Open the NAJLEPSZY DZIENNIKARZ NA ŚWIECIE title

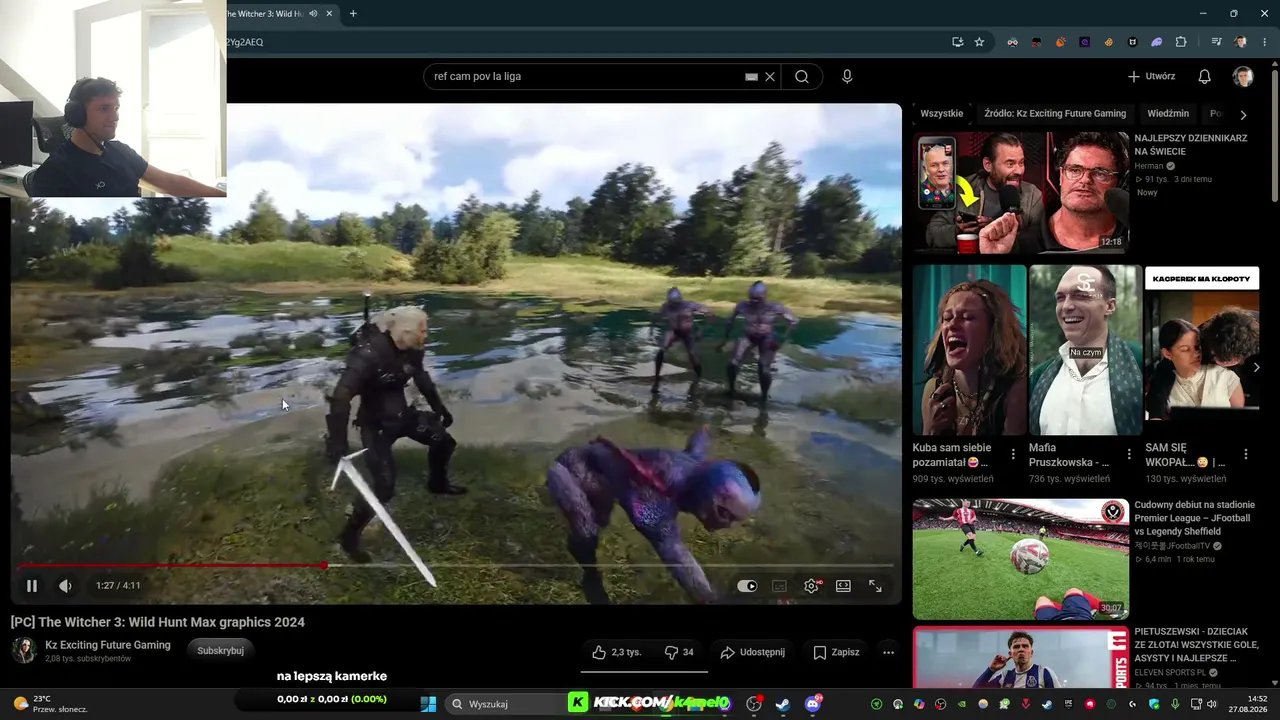click(x=1190, y=145)
